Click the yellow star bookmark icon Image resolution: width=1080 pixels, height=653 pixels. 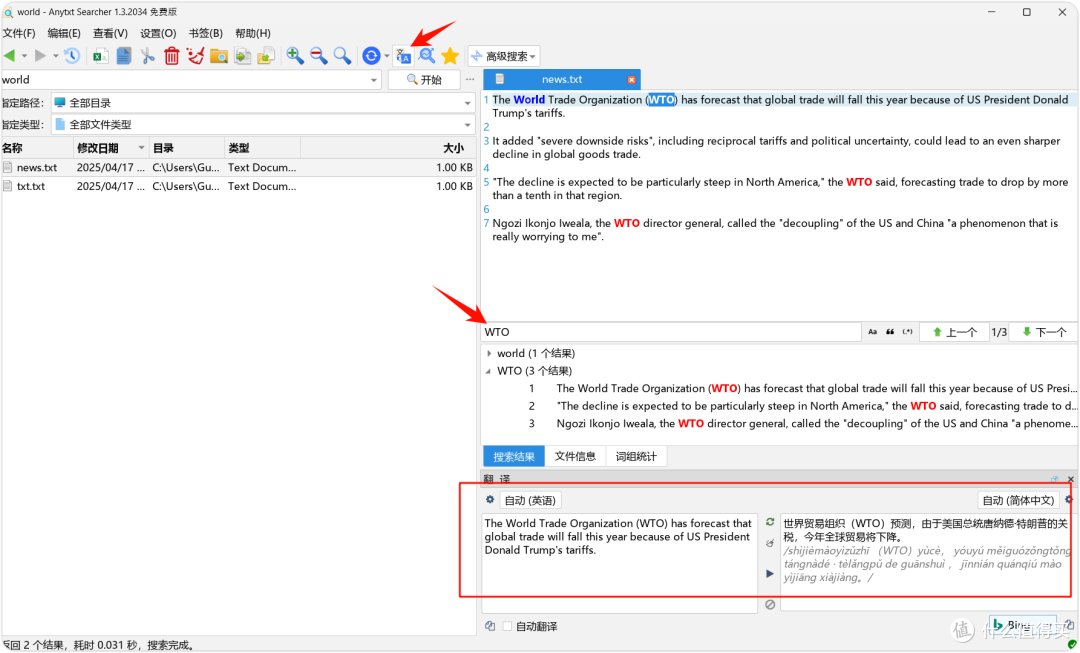(x=450, y=56)
